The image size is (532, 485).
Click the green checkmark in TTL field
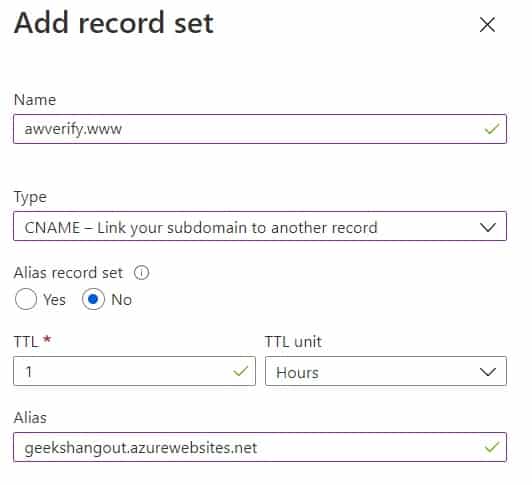pyautogui.click(x=241, y=371)
